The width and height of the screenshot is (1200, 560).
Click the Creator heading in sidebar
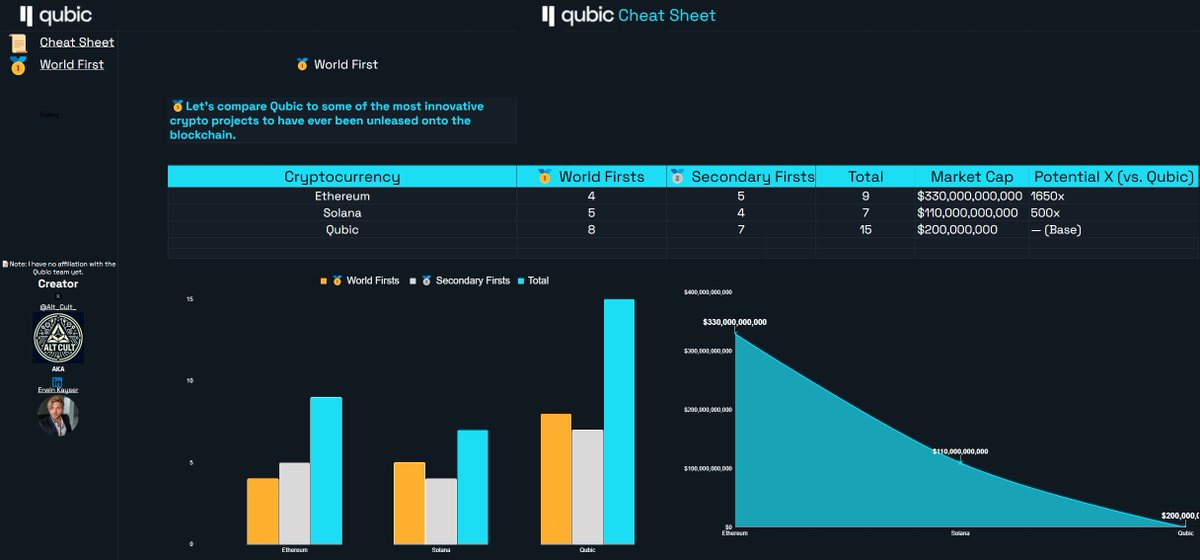pyautogui.click(x=58, y=284)
